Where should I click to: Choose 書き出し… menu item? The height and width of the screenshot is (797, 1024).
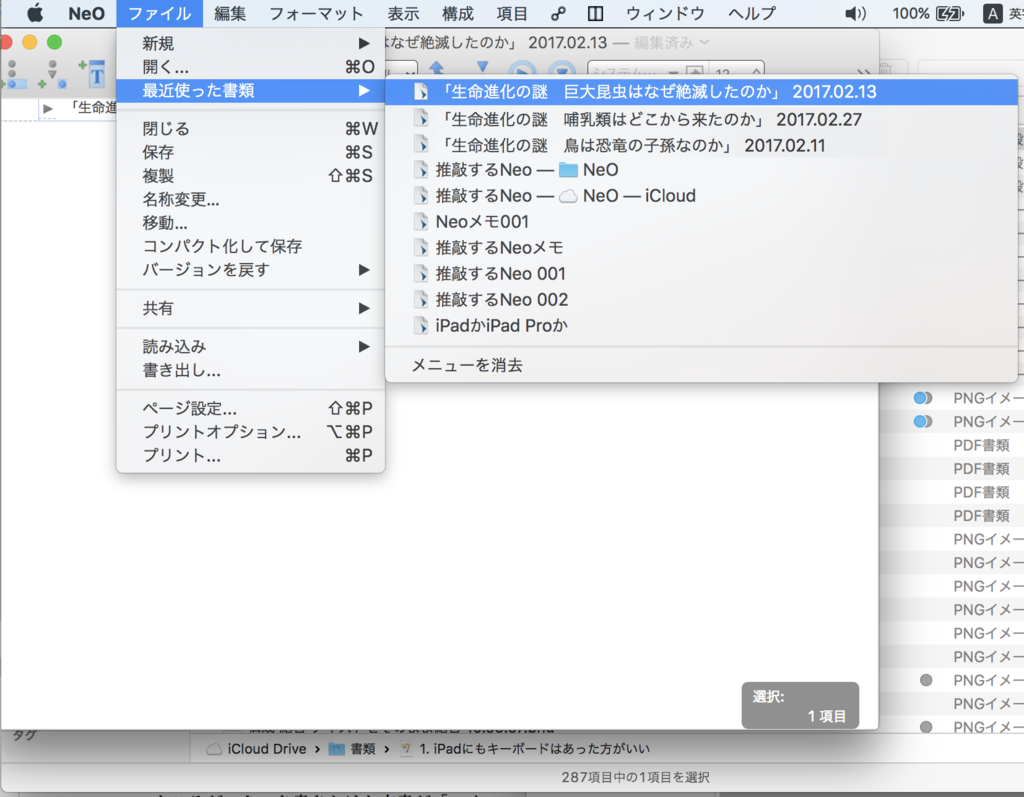tap(251, 370)
